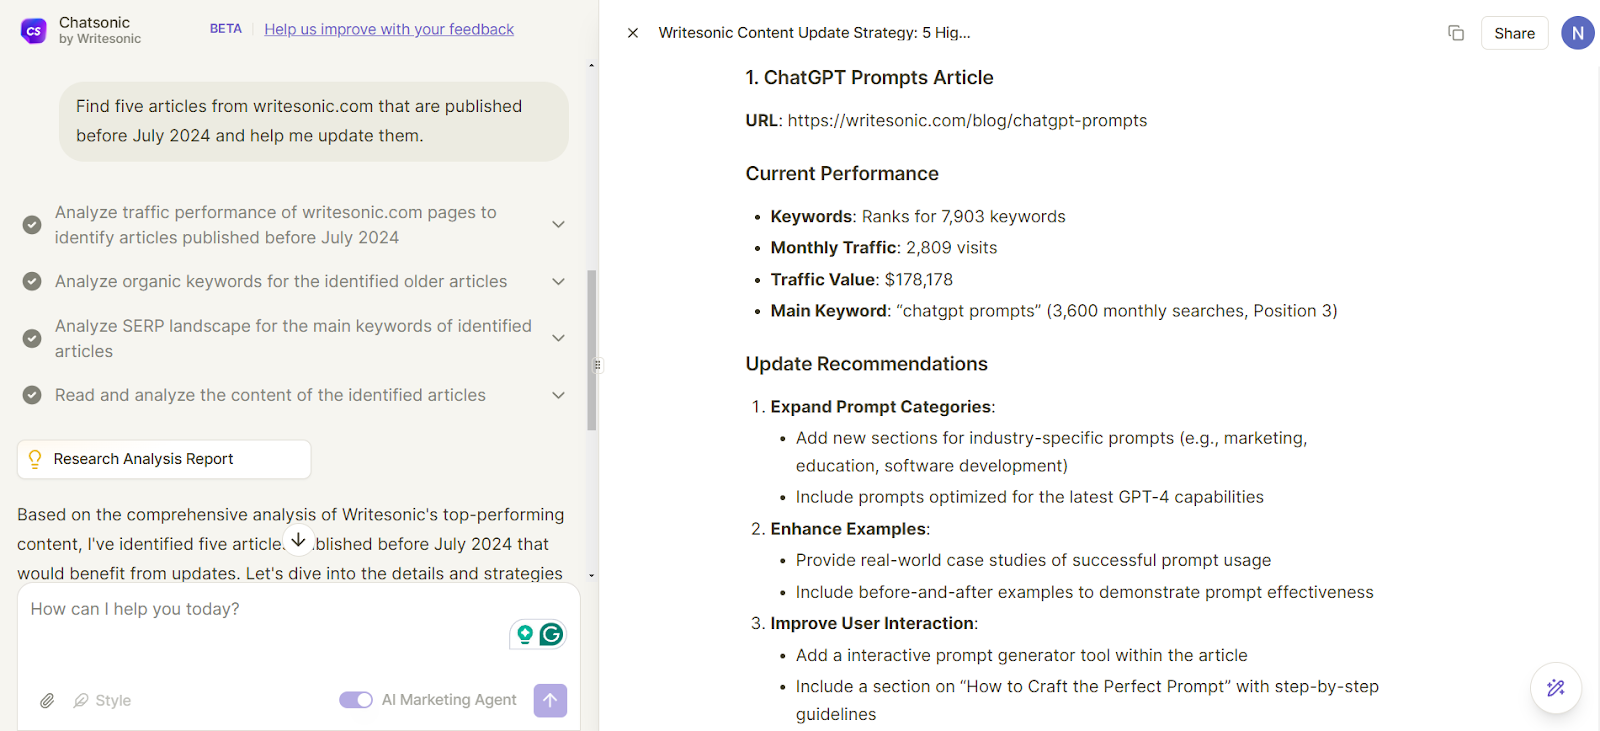This screenshot has height=731, width=1600.
Task: Click the Current Performance heading
Action: pos(842,174)
